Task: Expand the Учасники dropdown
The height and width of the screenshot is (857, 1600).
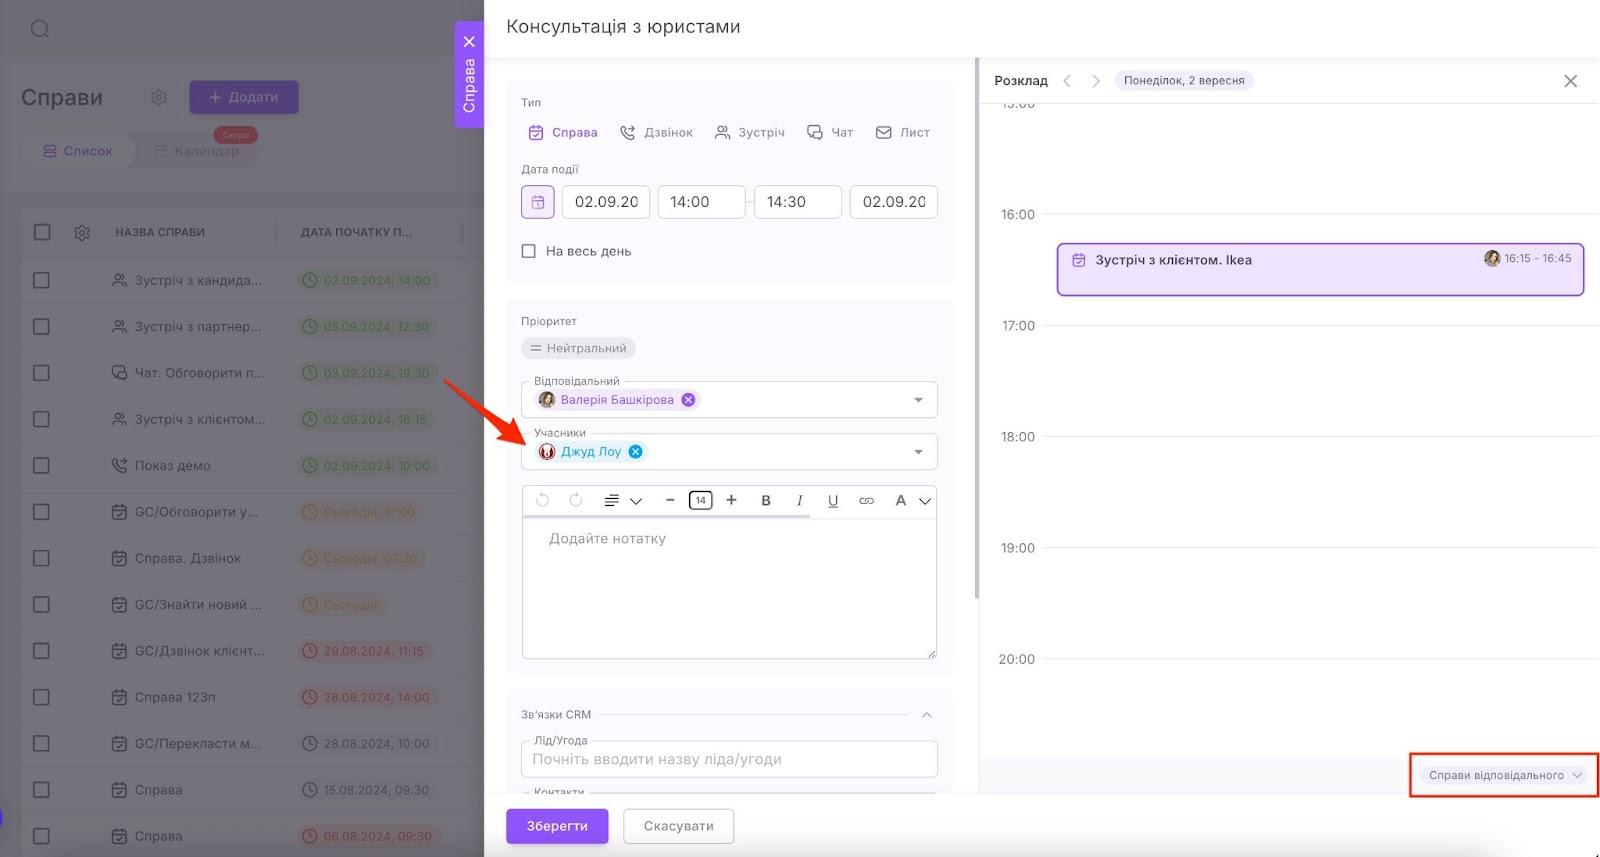Action: point(918,452)
